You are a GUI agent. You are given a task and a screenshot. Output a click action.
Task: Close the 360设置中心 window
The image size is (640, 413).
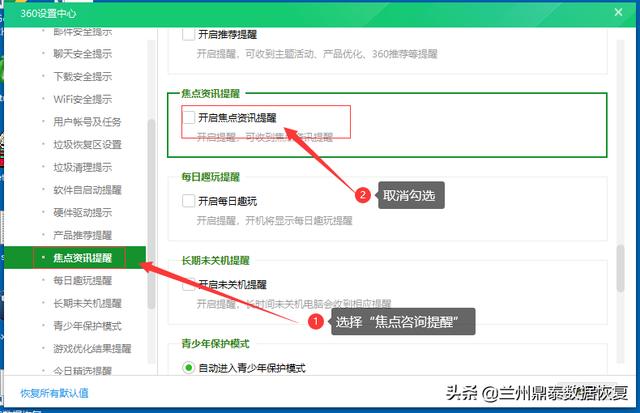[618, 12]
